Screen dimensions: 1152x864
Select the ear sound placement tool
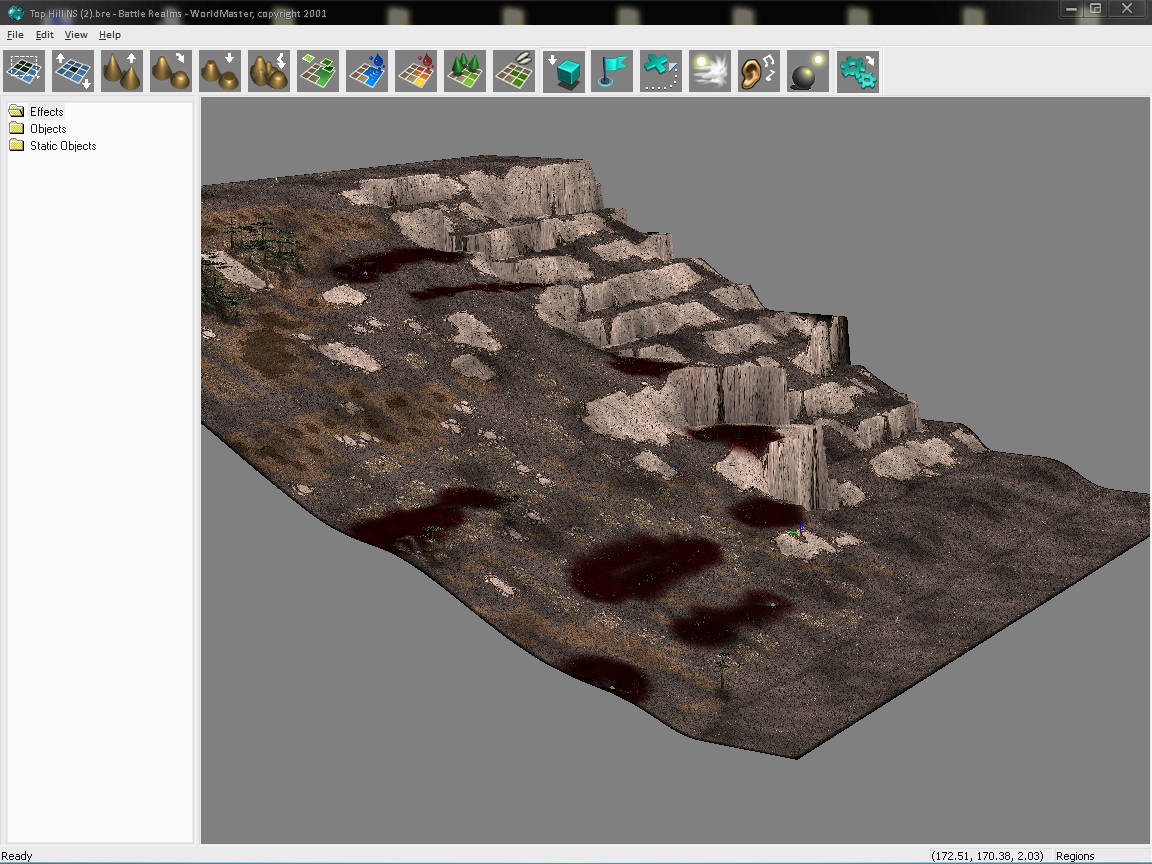(x=759, y=71)
